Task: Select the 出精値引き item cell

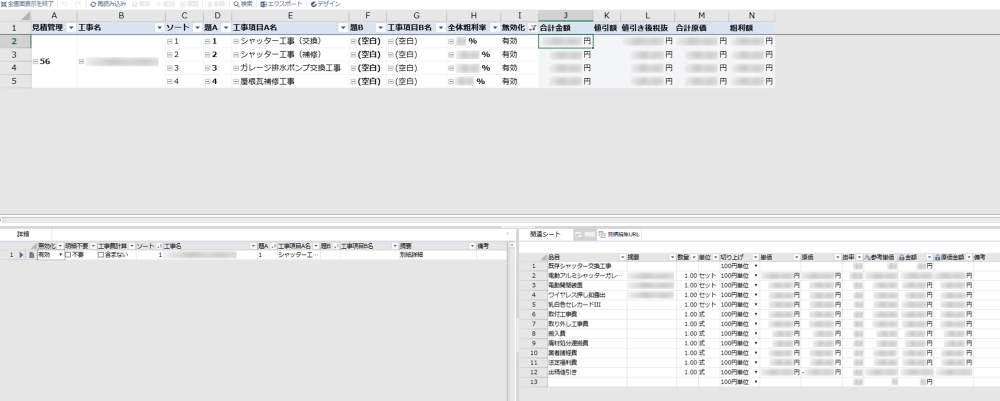Action: pyautogui.click(x=587, y=372)
